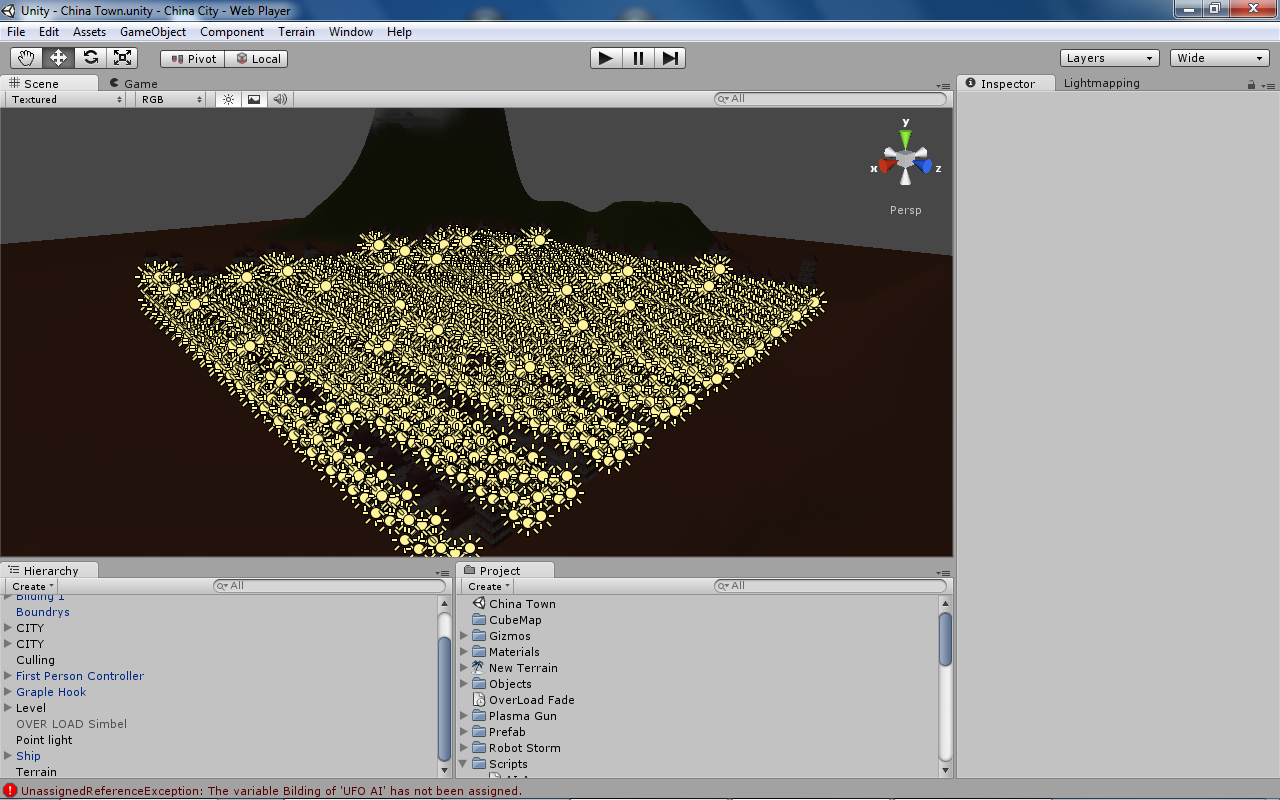Click the Play button
1280x800 pixels.
(x=606, y=58)
